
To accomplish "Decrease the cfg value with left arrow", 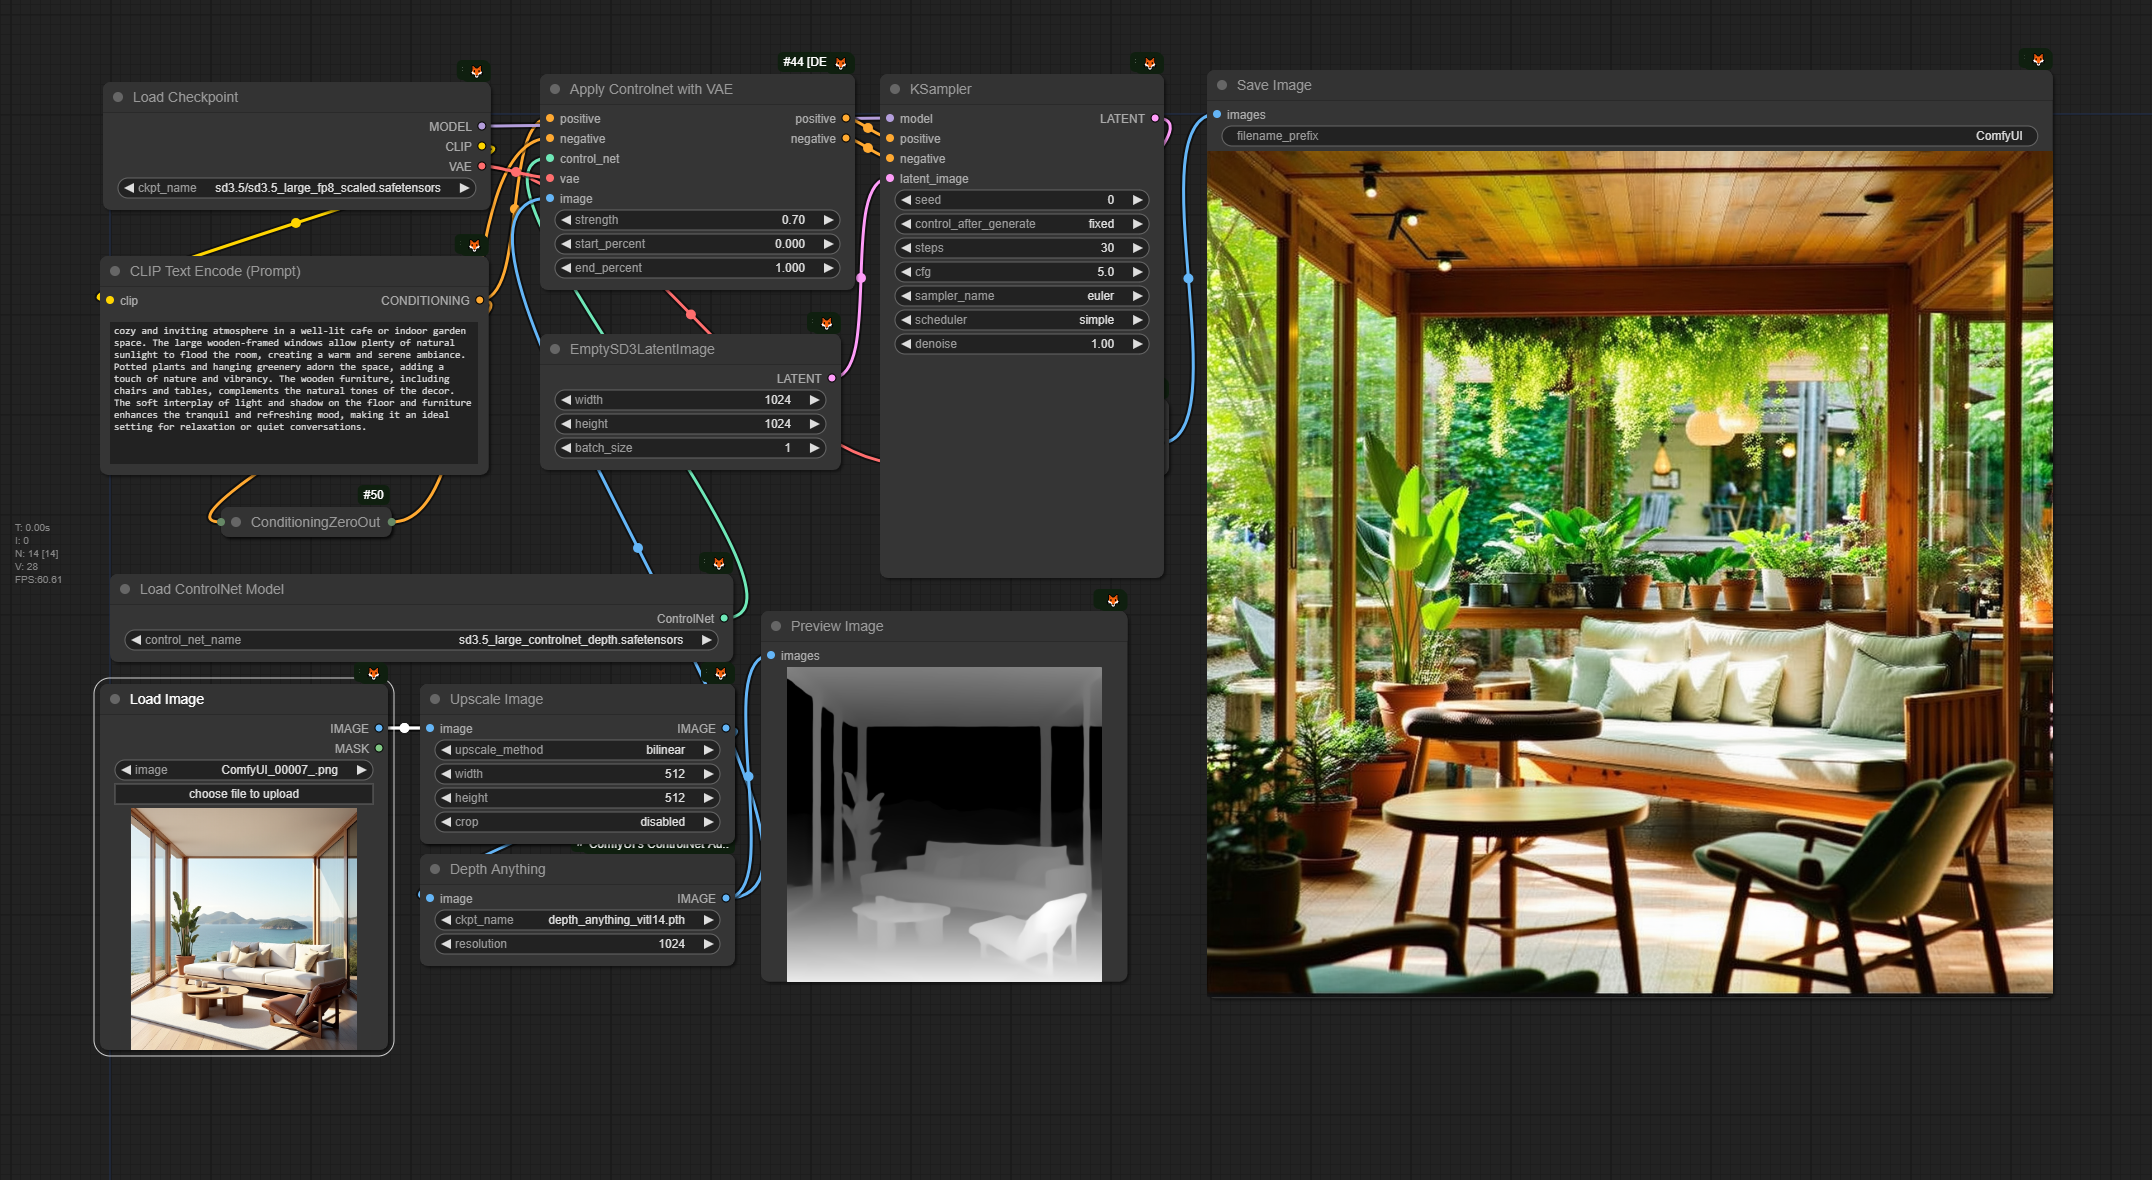I will coord(906,272).
